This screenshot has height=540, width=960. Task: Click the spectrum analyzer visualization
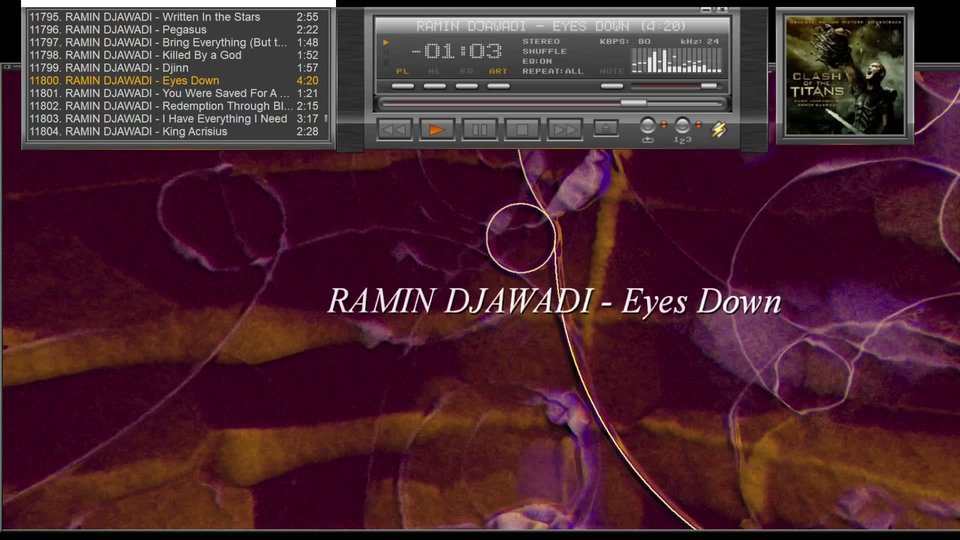point(677,61)
